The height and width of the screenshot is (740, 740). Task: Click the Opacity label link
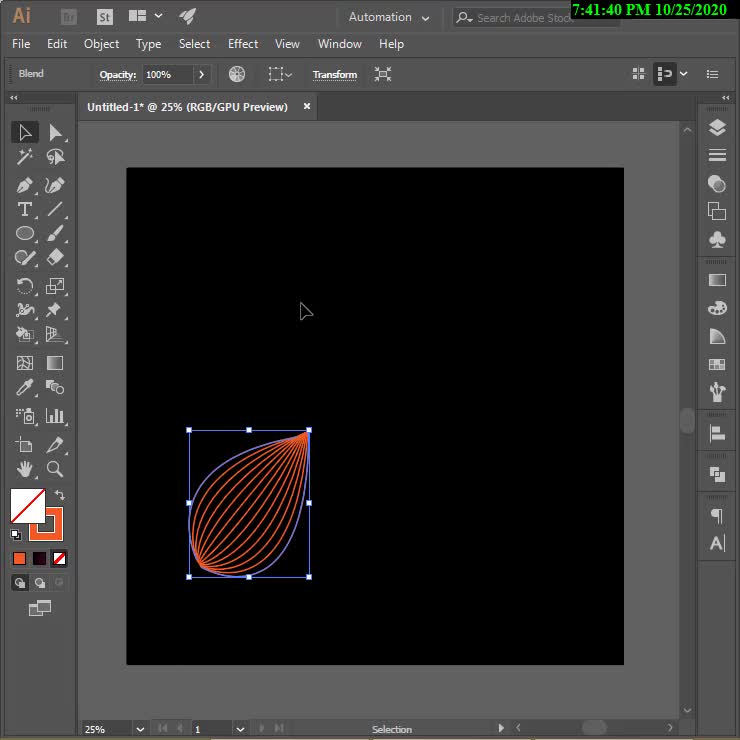(x=117, y=75)
